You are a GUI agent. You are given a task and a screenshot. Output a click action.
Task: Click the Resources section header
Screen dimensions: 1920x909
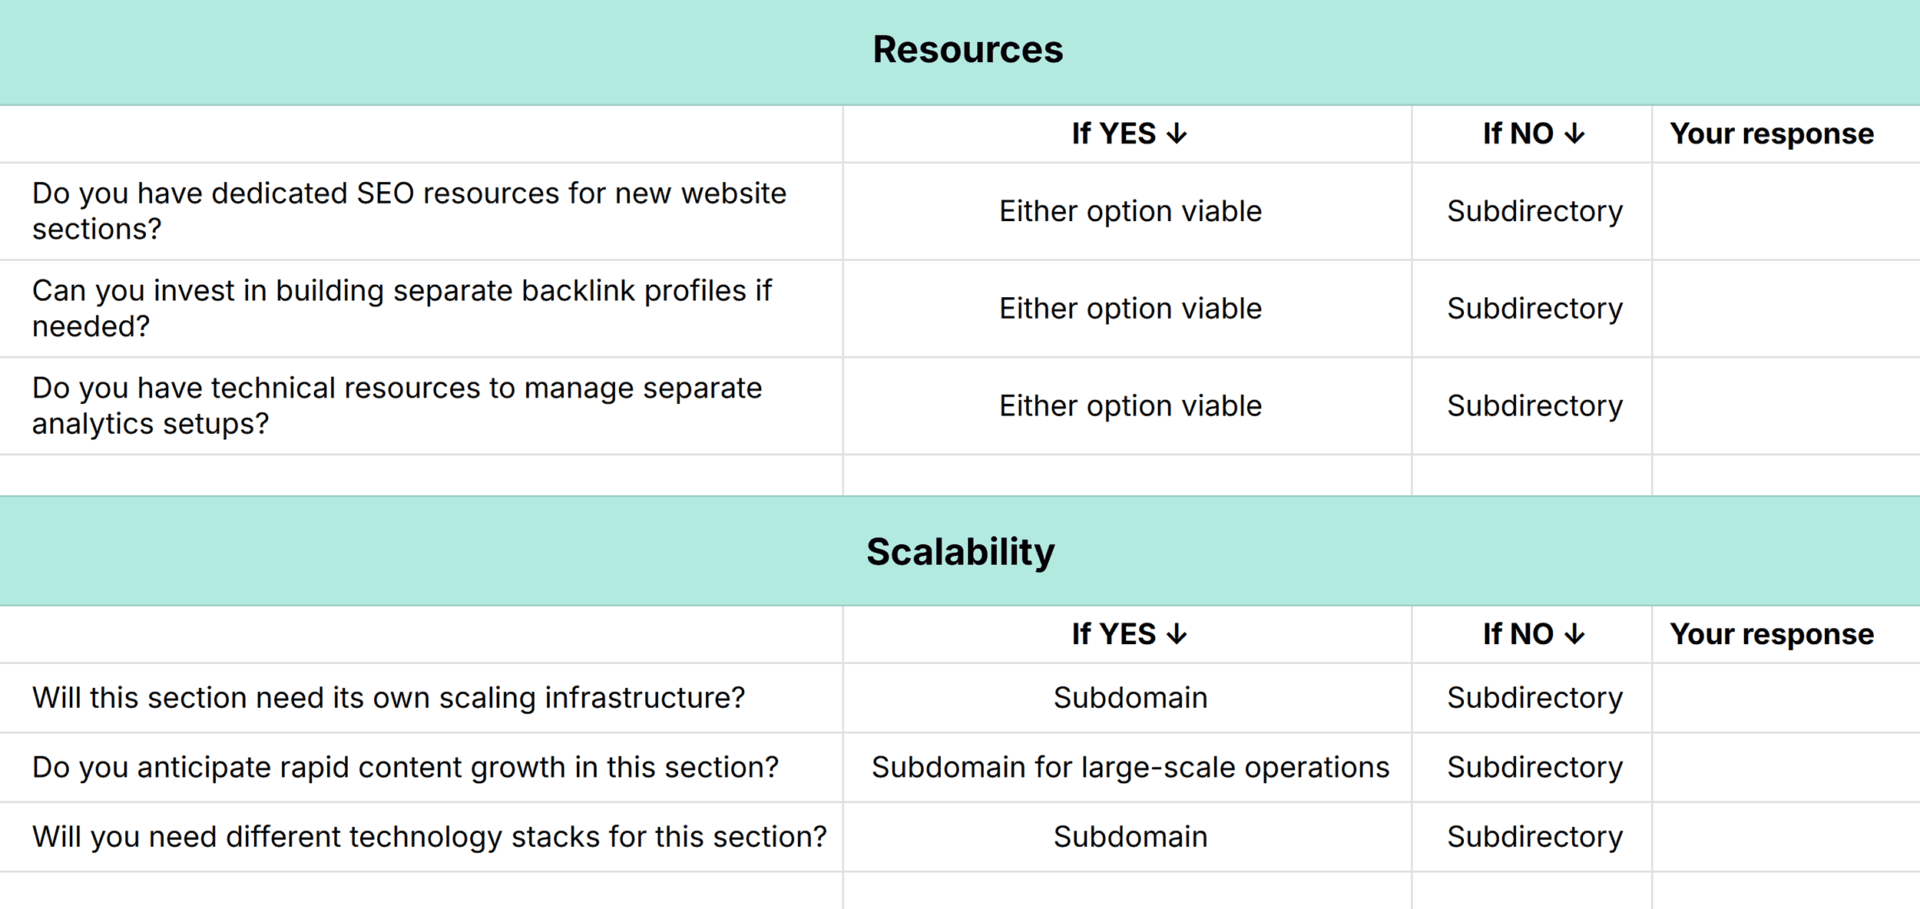967,50
